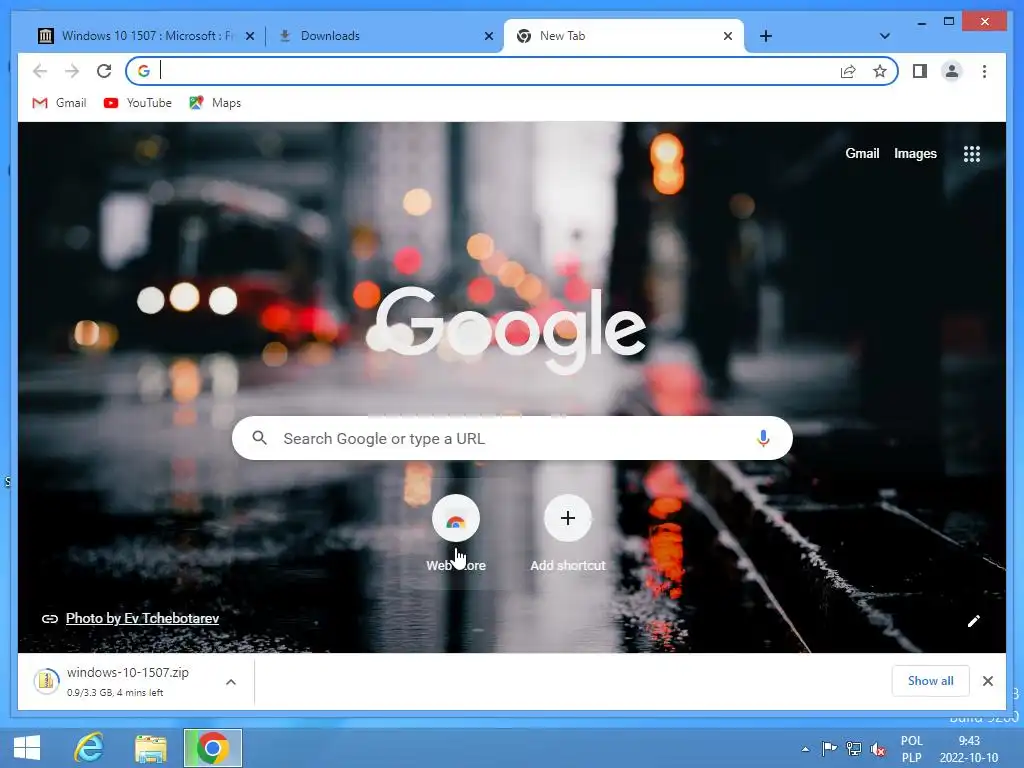Open Google apps grid
This screenshot has width=1024, height=768.
click(972, 154)
